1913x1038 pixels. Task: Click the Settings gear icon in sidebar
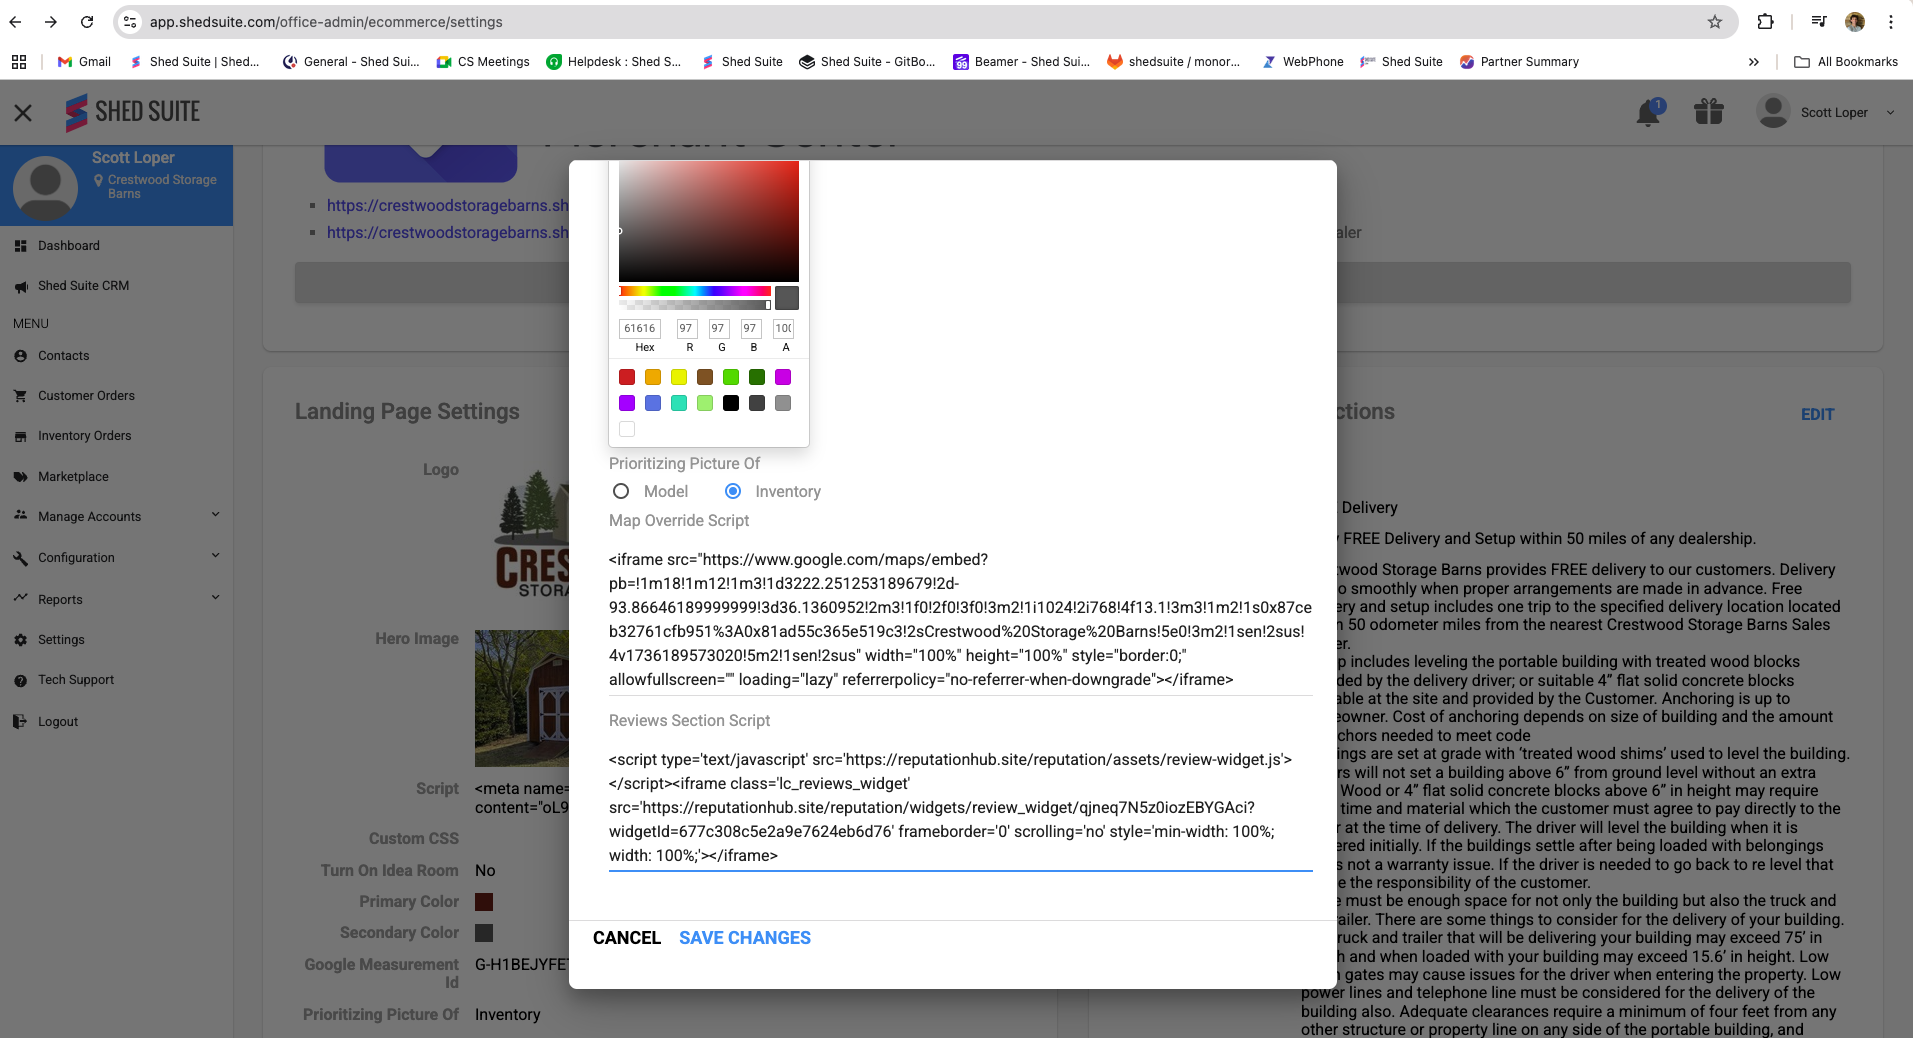[20, 640]
